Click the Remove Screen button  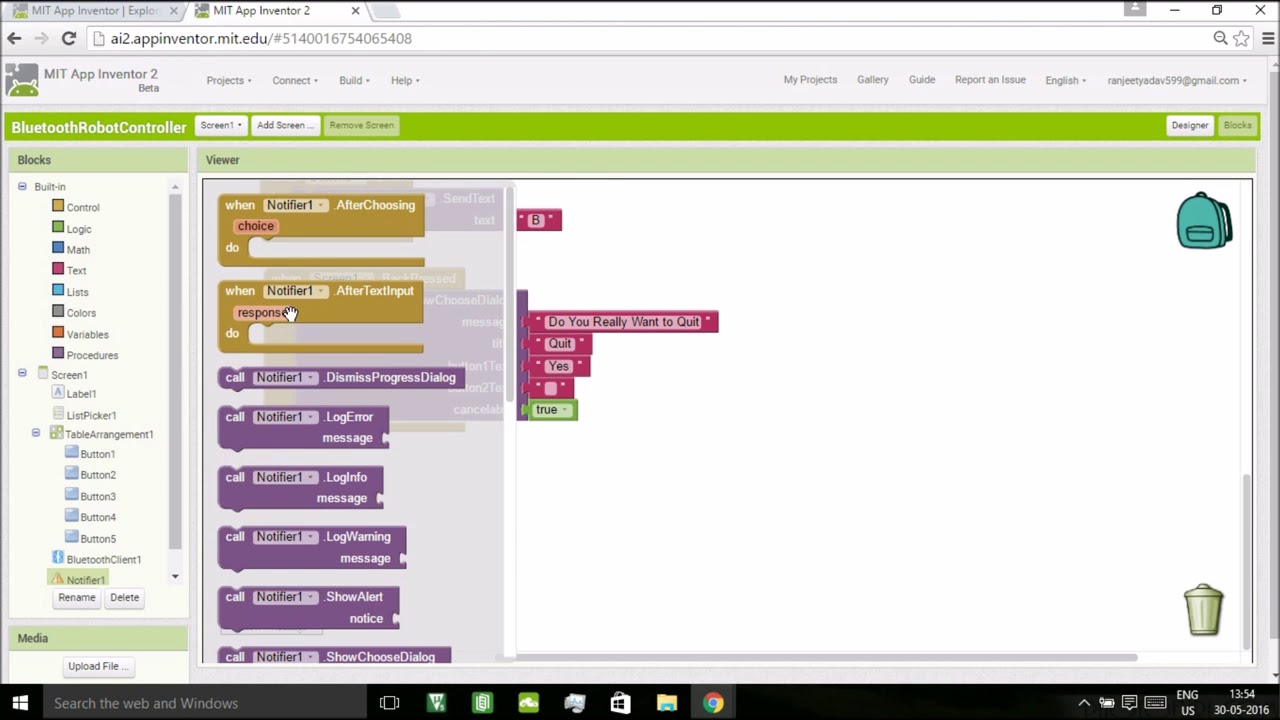pos(361,125)
